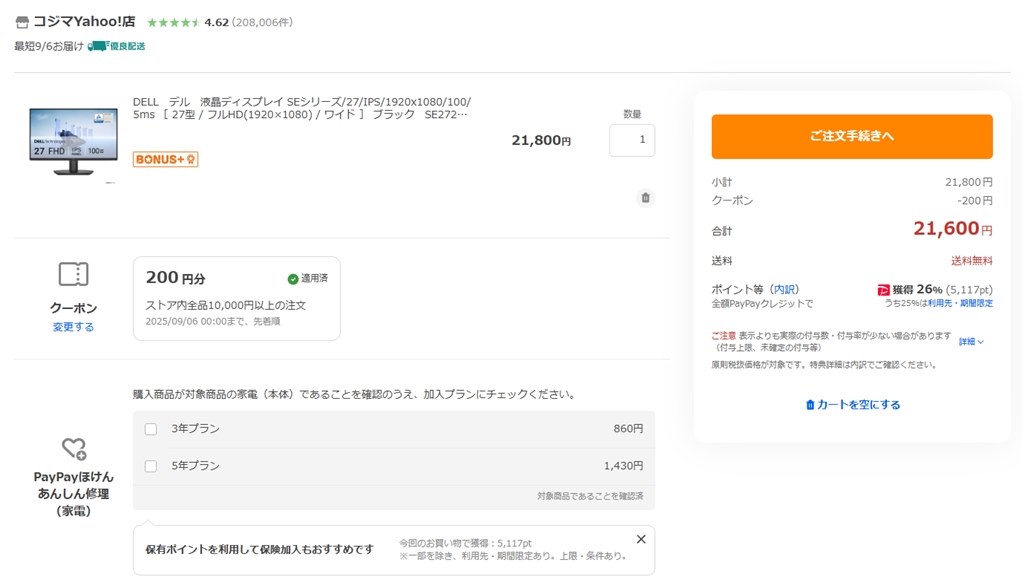1024x588 pixels.
Task: Check the 5年プラン checkbox
Action: click(151, 466)
